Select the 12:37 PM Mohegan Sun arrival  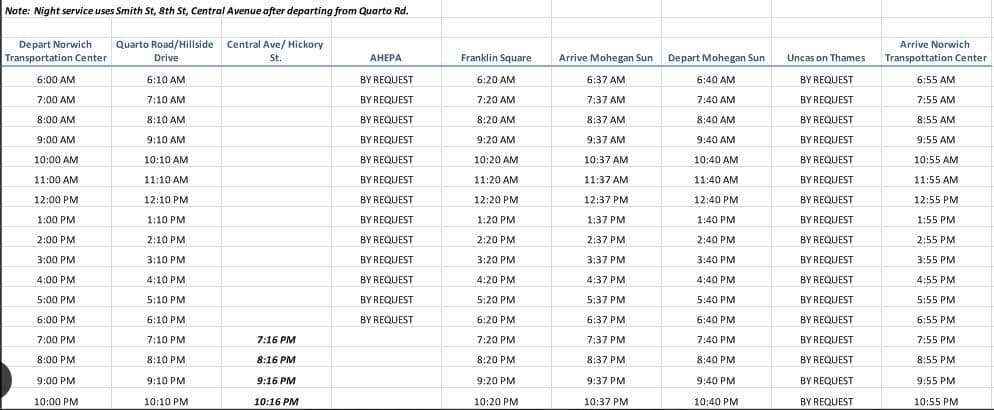point(606,200)
